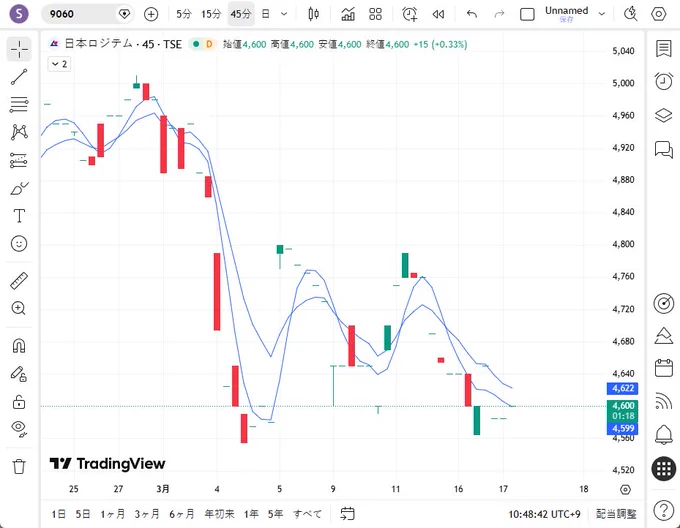Viewport: 680px width, 528px height.
Task: Open chart settings hexagon icon
Action: pyautogui.click(x=659, y=14)
